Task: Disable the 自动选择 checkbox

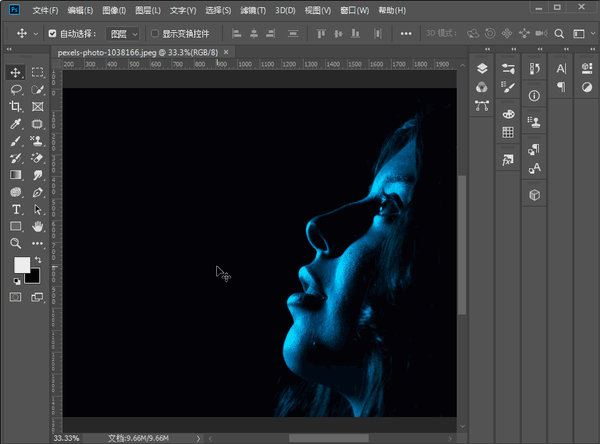Action: pyautogui.click(x=53, y=33)
